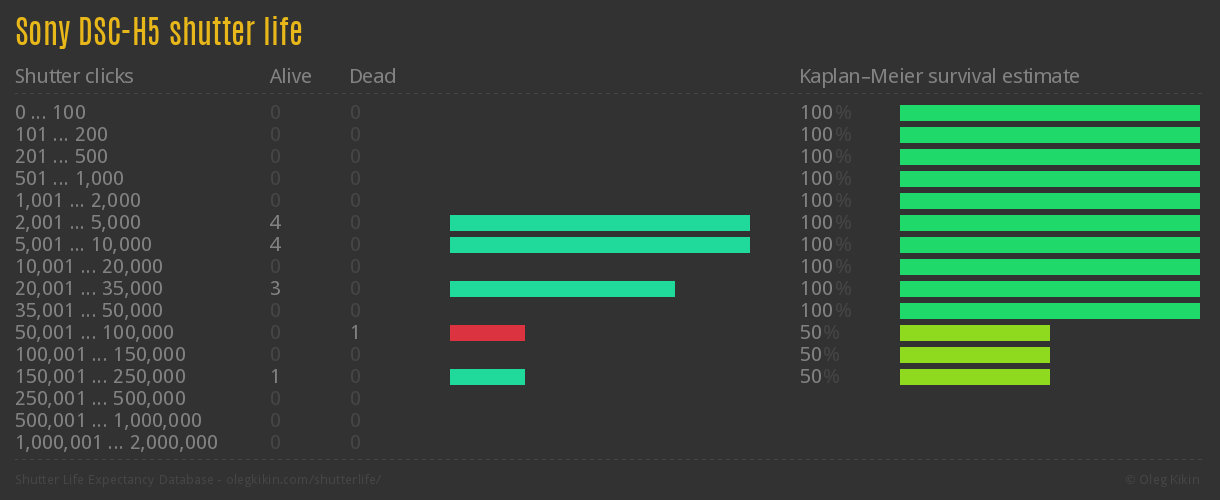Image resolution: width=1220 pixels, height=500 pixels.
Task: Click the teal alive bar for 150,001–250,000
Action: point(487,377)
